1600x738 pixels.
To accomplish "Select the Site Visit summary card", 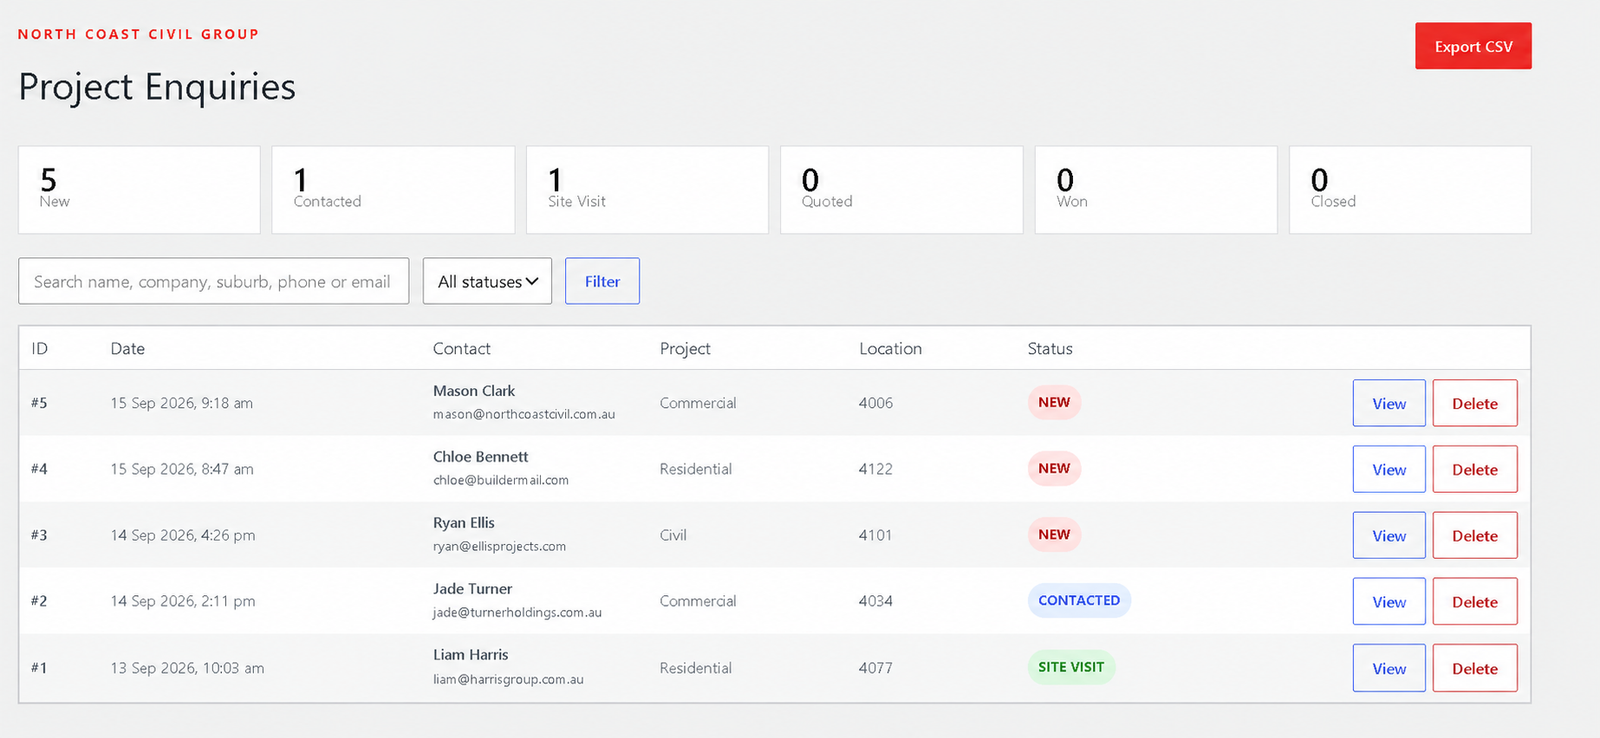I will pyautogui.click(x=647, y=190).
